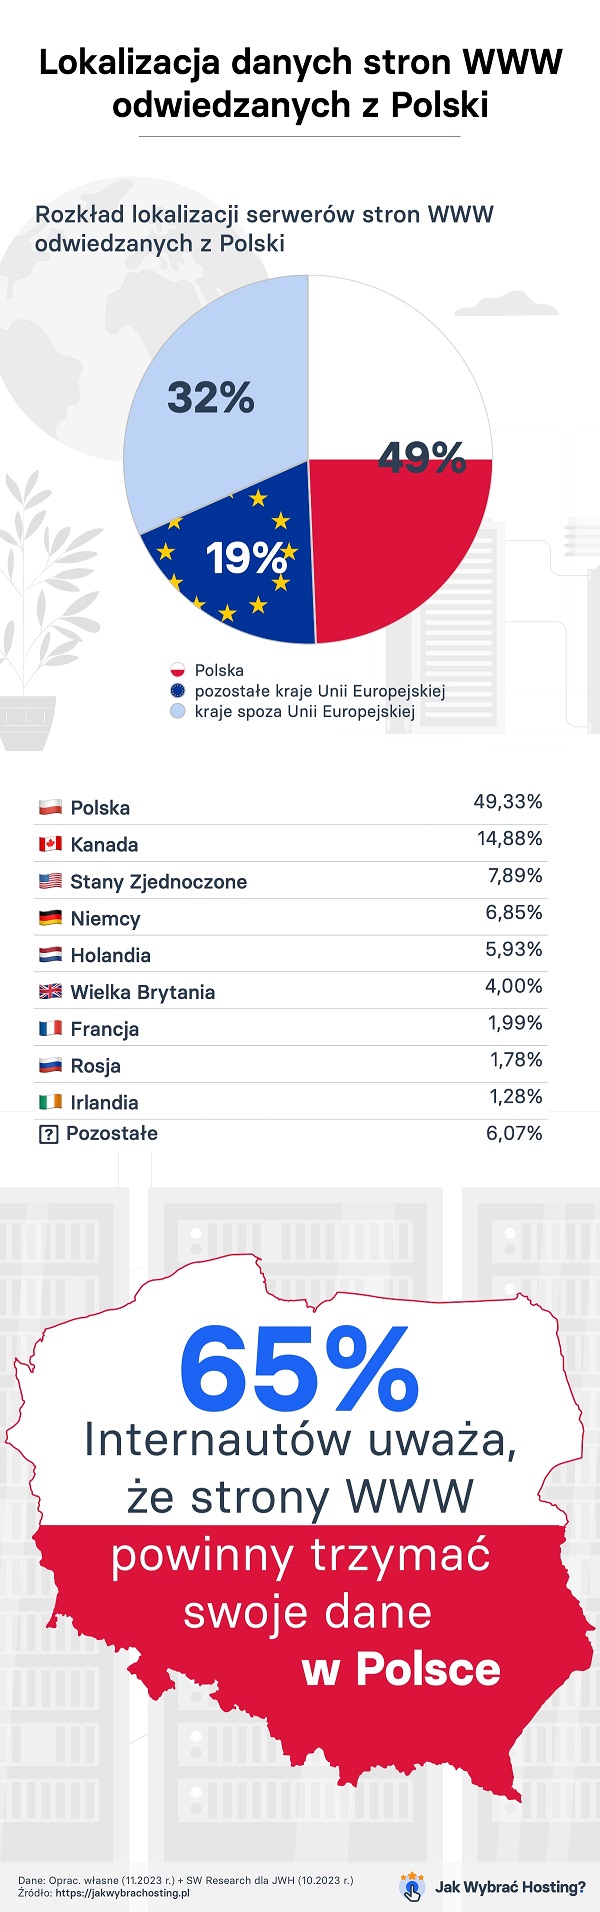The height and width of the screenshot is (1912, 600).
Task: Click the Jak Wybrać Hosting logo icon
Action: pos(412,1886)
